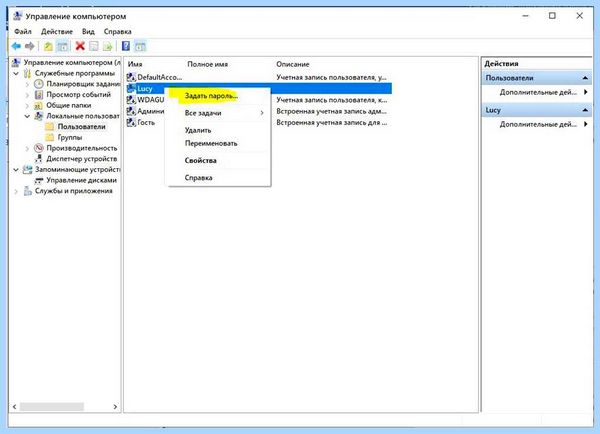Click the red X Delete toolbar icon
The height and width of the screenshot is (434, 600).
click(x=80, y=46)
